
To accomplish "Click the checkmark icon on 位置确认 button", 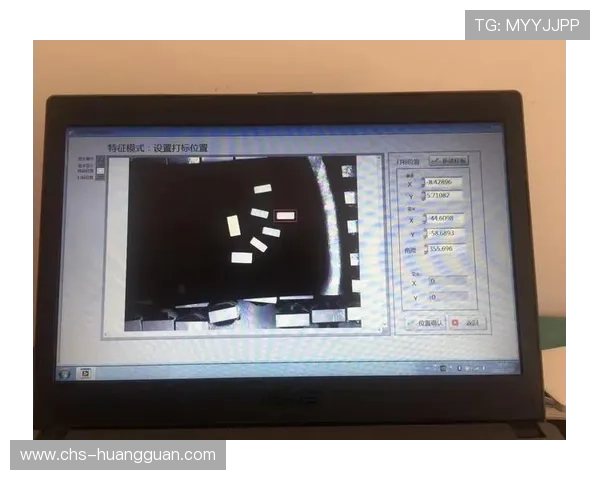I will (411, 322).
